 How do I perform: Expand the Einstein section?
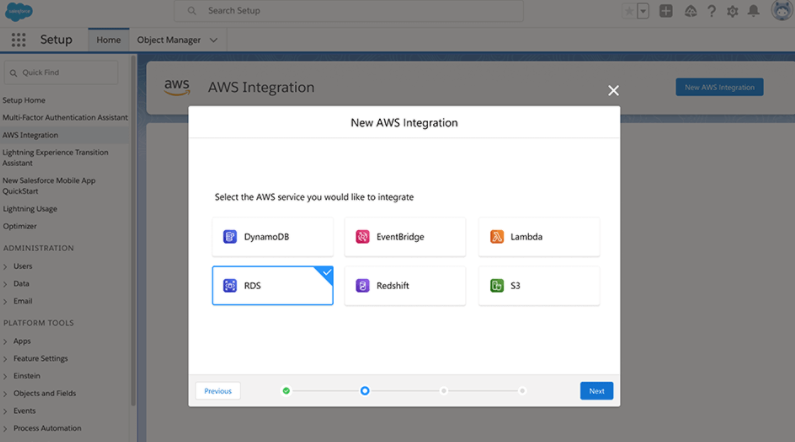coord(5,376)
